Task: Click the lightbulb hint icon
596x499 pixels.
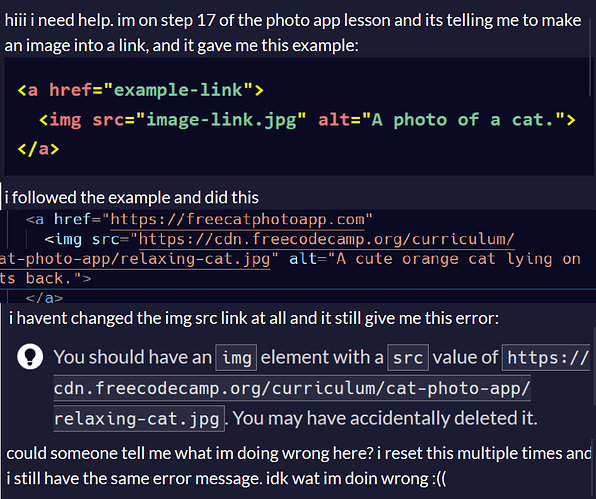Action: (30, 356)
